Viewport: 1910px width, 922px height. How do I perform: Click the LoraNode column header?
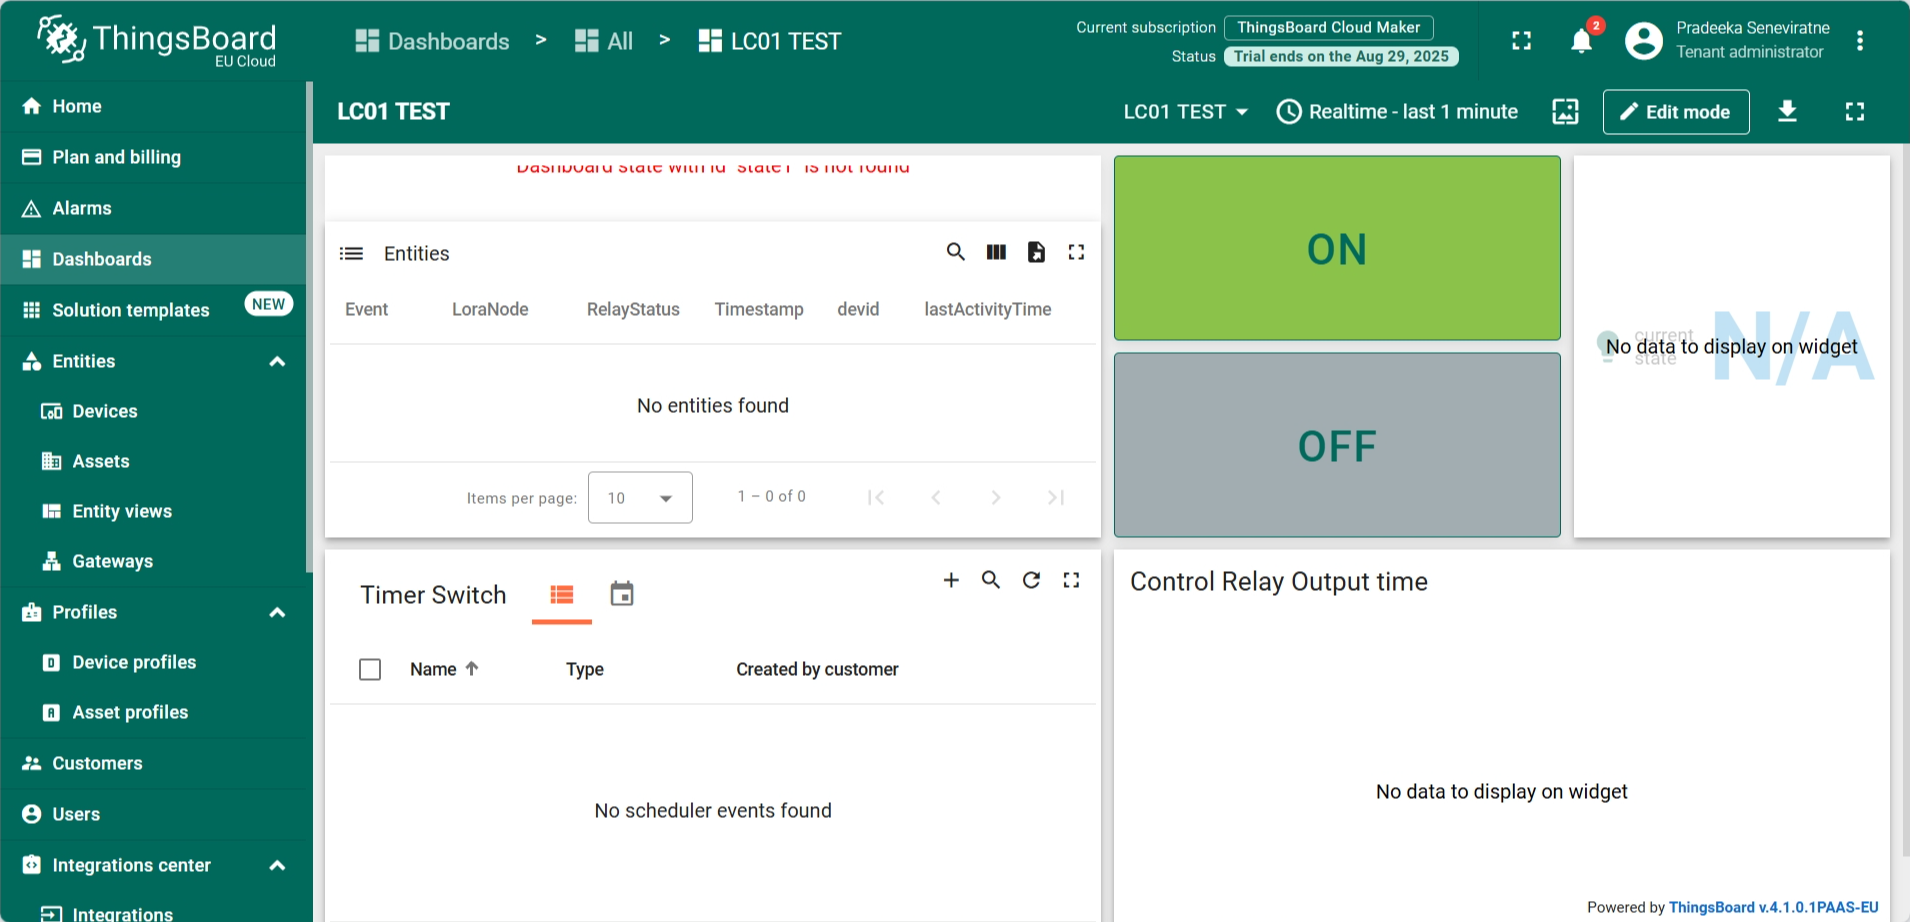pos(490,309)
